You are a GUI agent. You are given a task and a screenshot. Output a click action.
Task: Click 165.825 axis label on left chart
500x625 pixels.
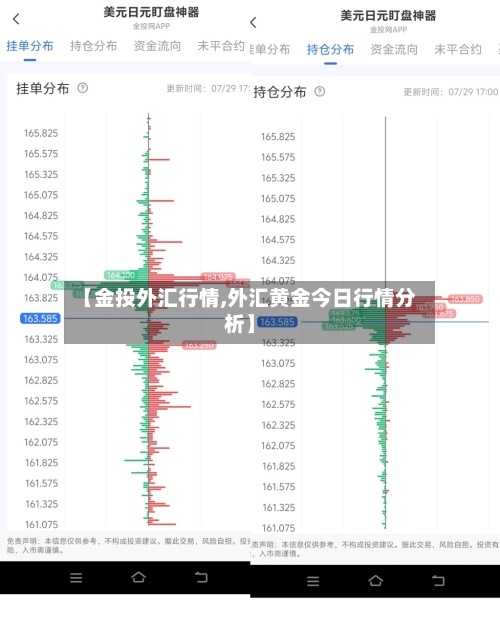pyautogui.click(x=41, y=133)
